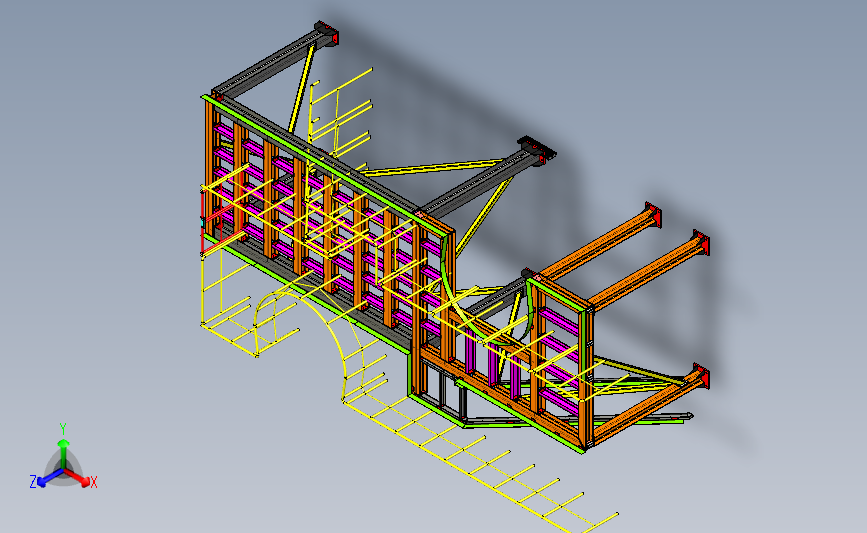
Task: Click the blue Z axis arrow on the triad
Action: (x=51, y=477)
